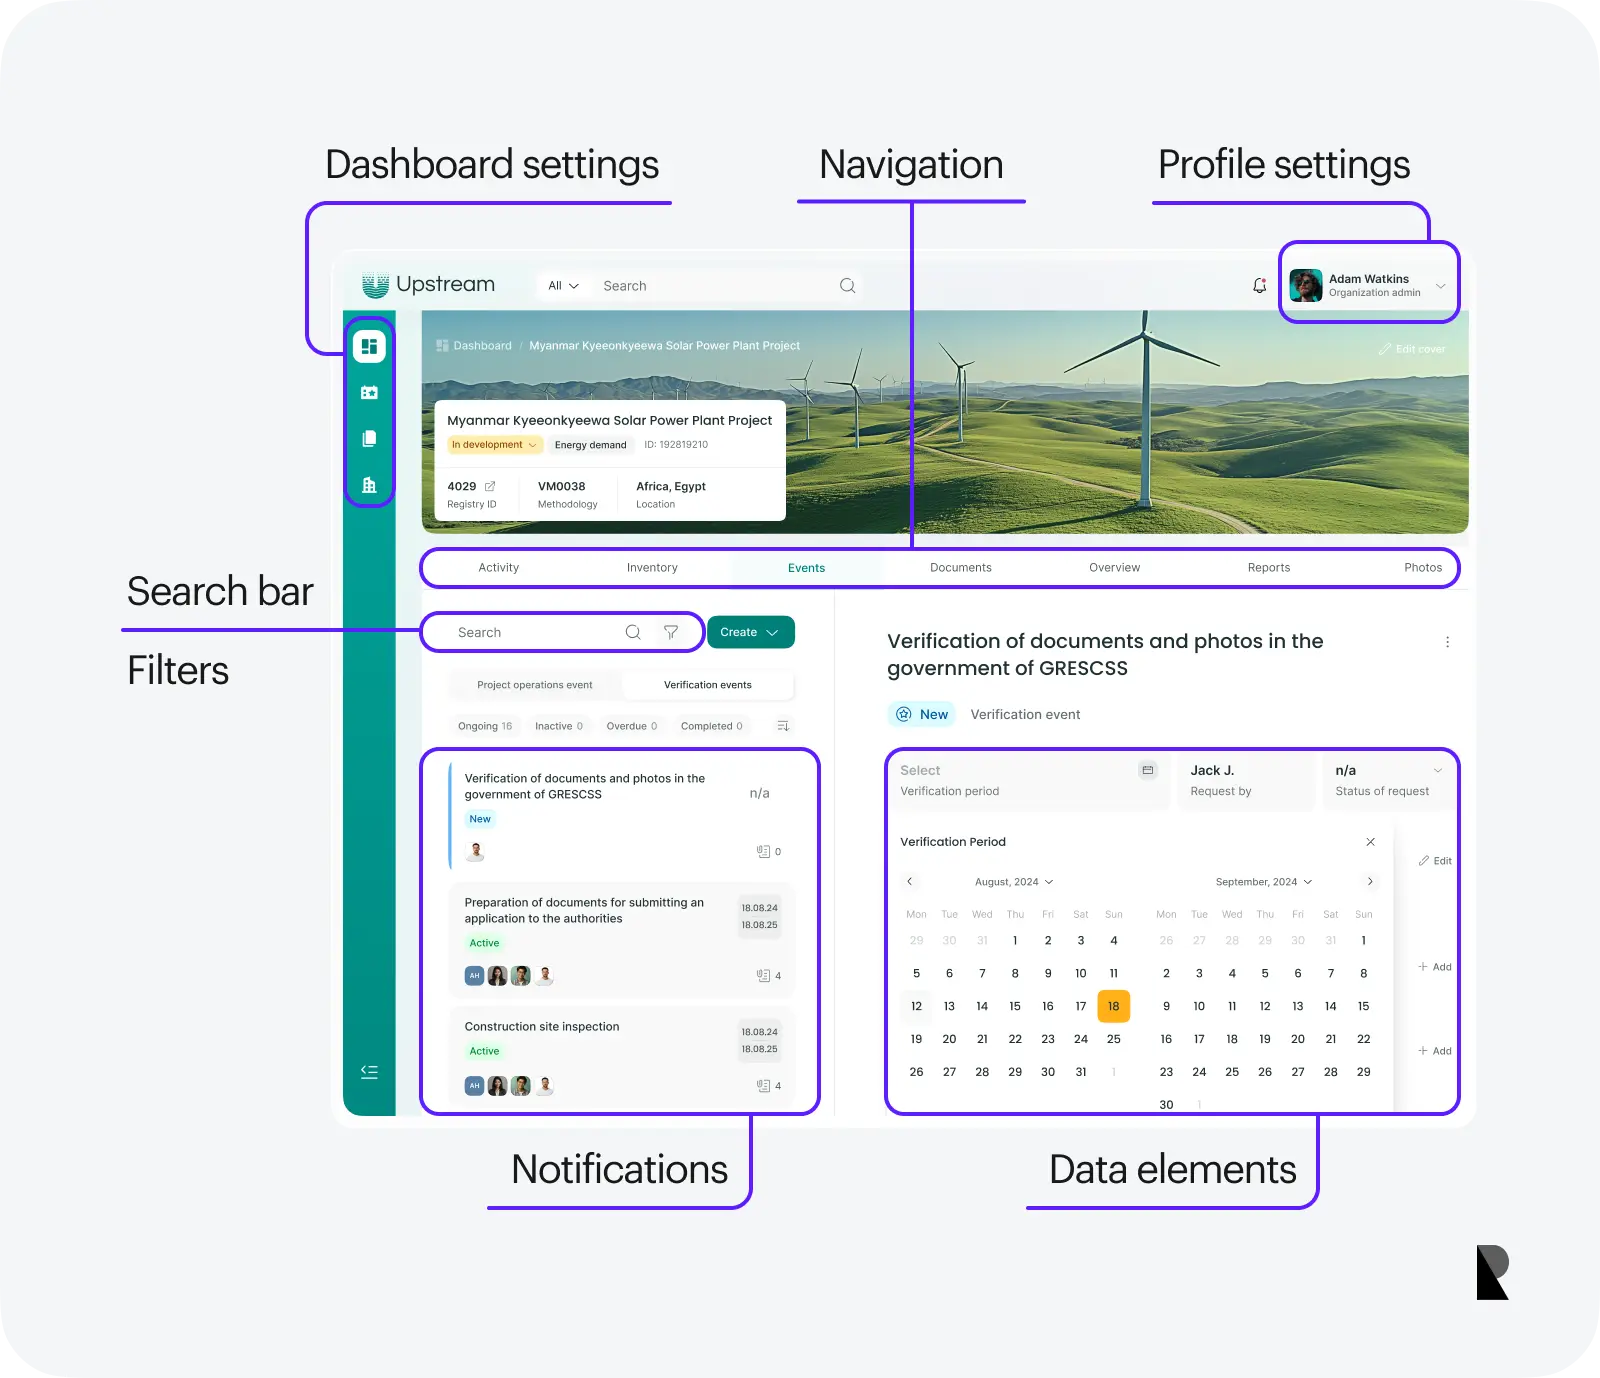
Task: Click the magnifier icon in the events search
Action: coord(633,632)
